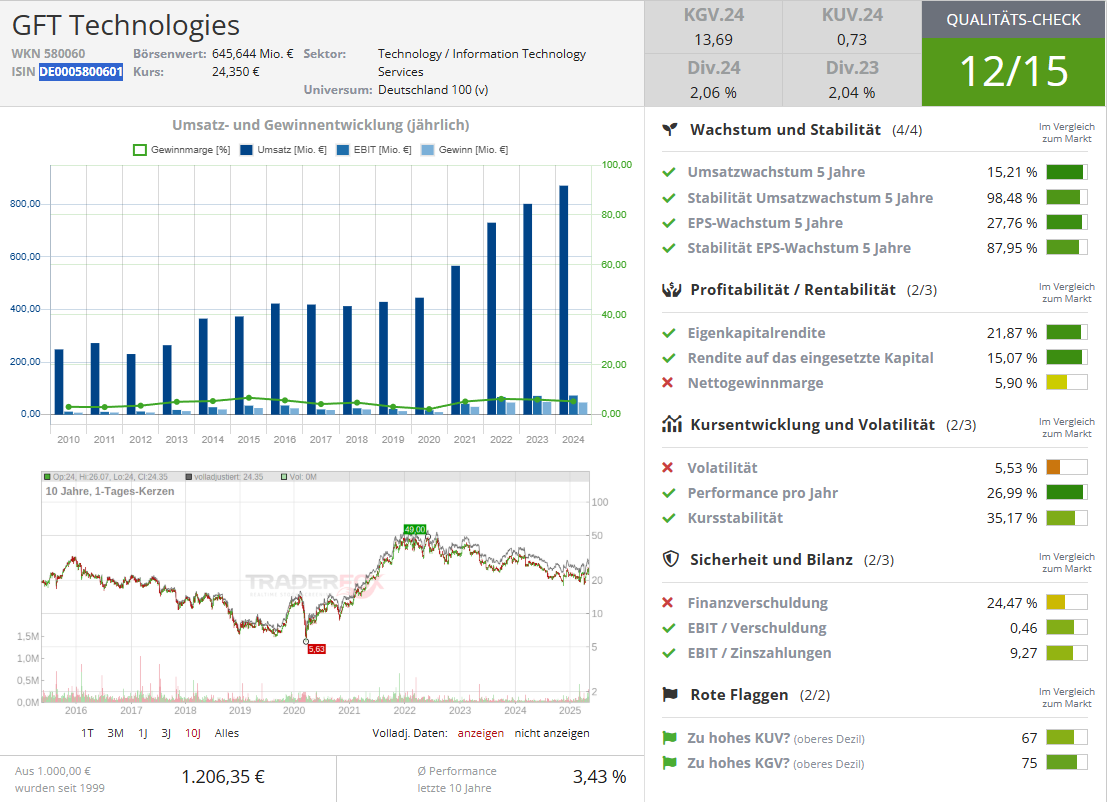1107x802 pixels.
Task: Click the QUALITÄTS-CHECK header
Action: point(1014,20)
